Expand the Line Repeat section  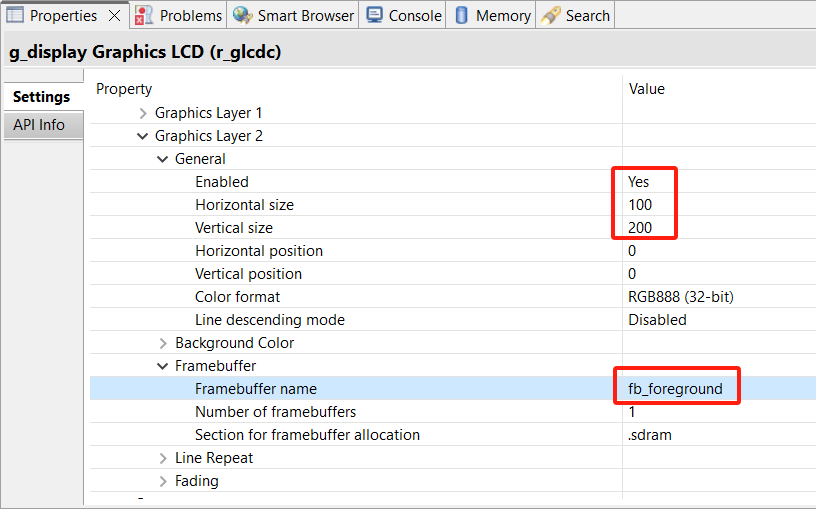click(163, 458)
